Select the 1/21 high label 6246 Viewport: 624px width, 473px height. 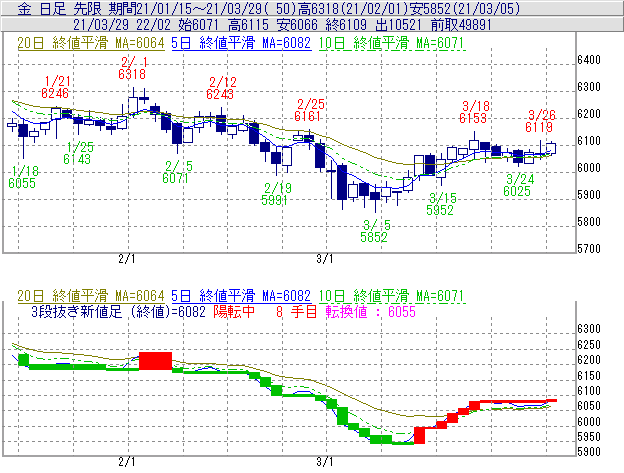click(55, 93)
